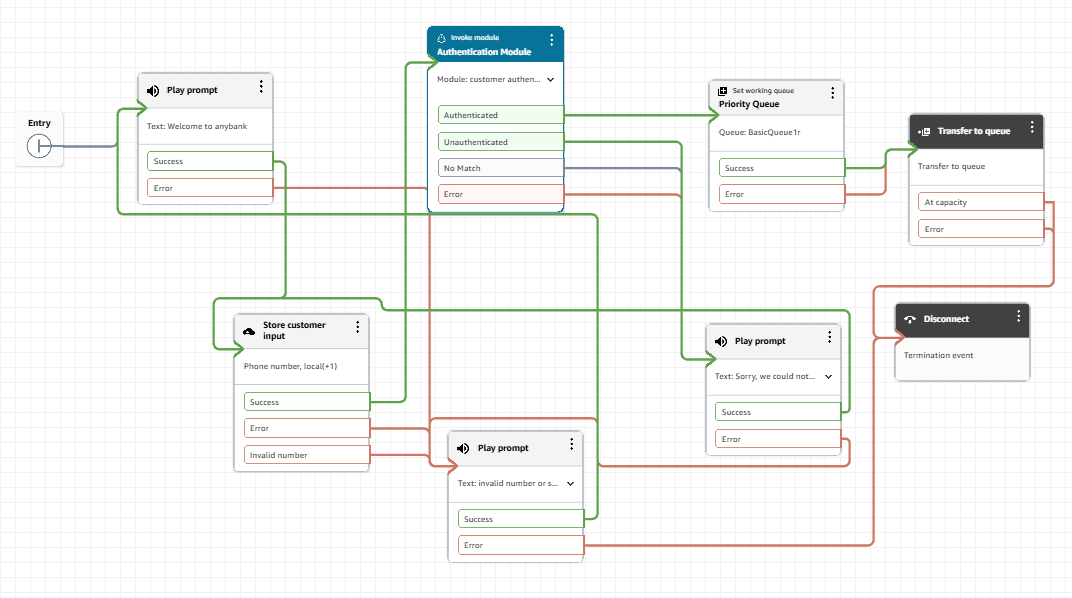Image resolution: width=1072 pixels, height=598 pixels.
Task: Select the Unauthenticated output branch
Action: click(499, 141)
